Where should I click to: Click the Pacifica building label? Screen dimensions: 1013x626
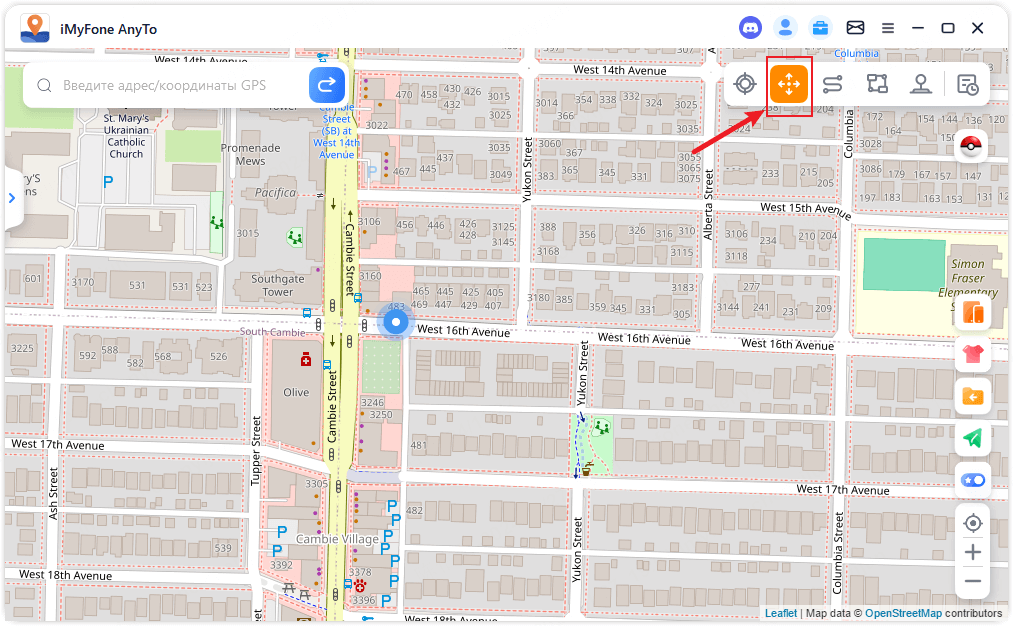[x=275, y=193]
